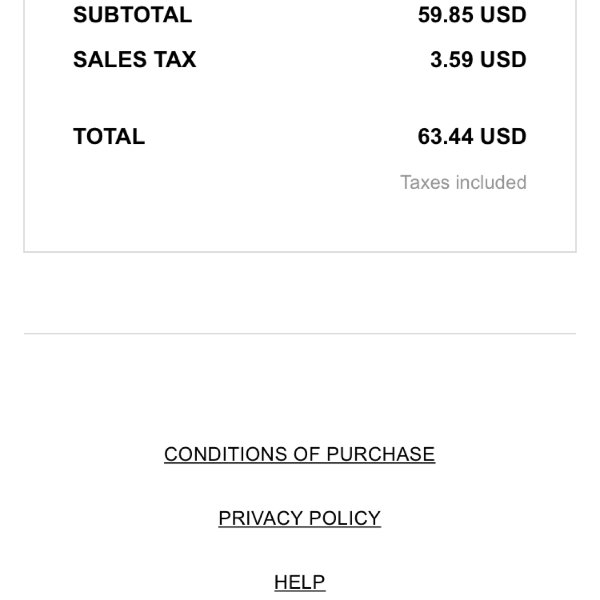Open the Privacy Policy link
Image resolution: width=600 pixels, height=600 pixels.
(x=300, y=518)
